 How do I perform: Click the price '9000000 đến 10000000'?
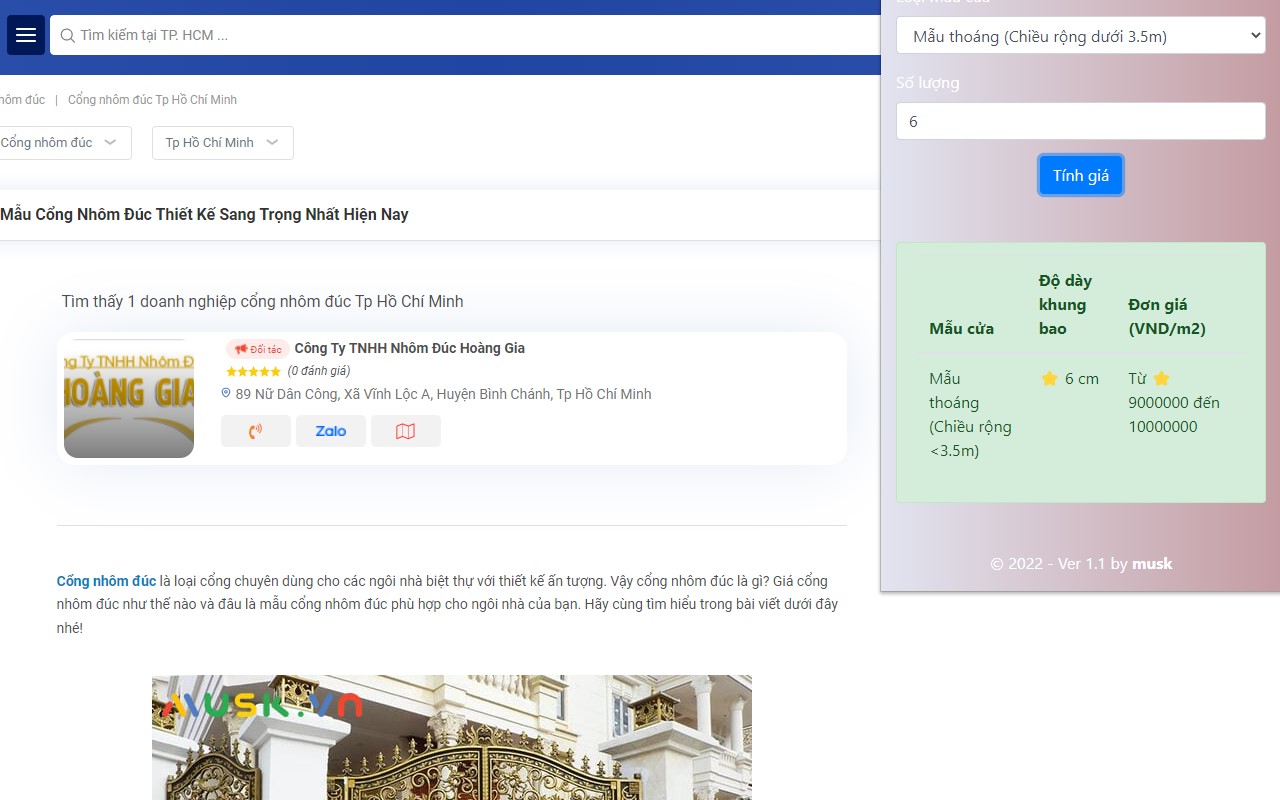click(x=1174, y=414)
